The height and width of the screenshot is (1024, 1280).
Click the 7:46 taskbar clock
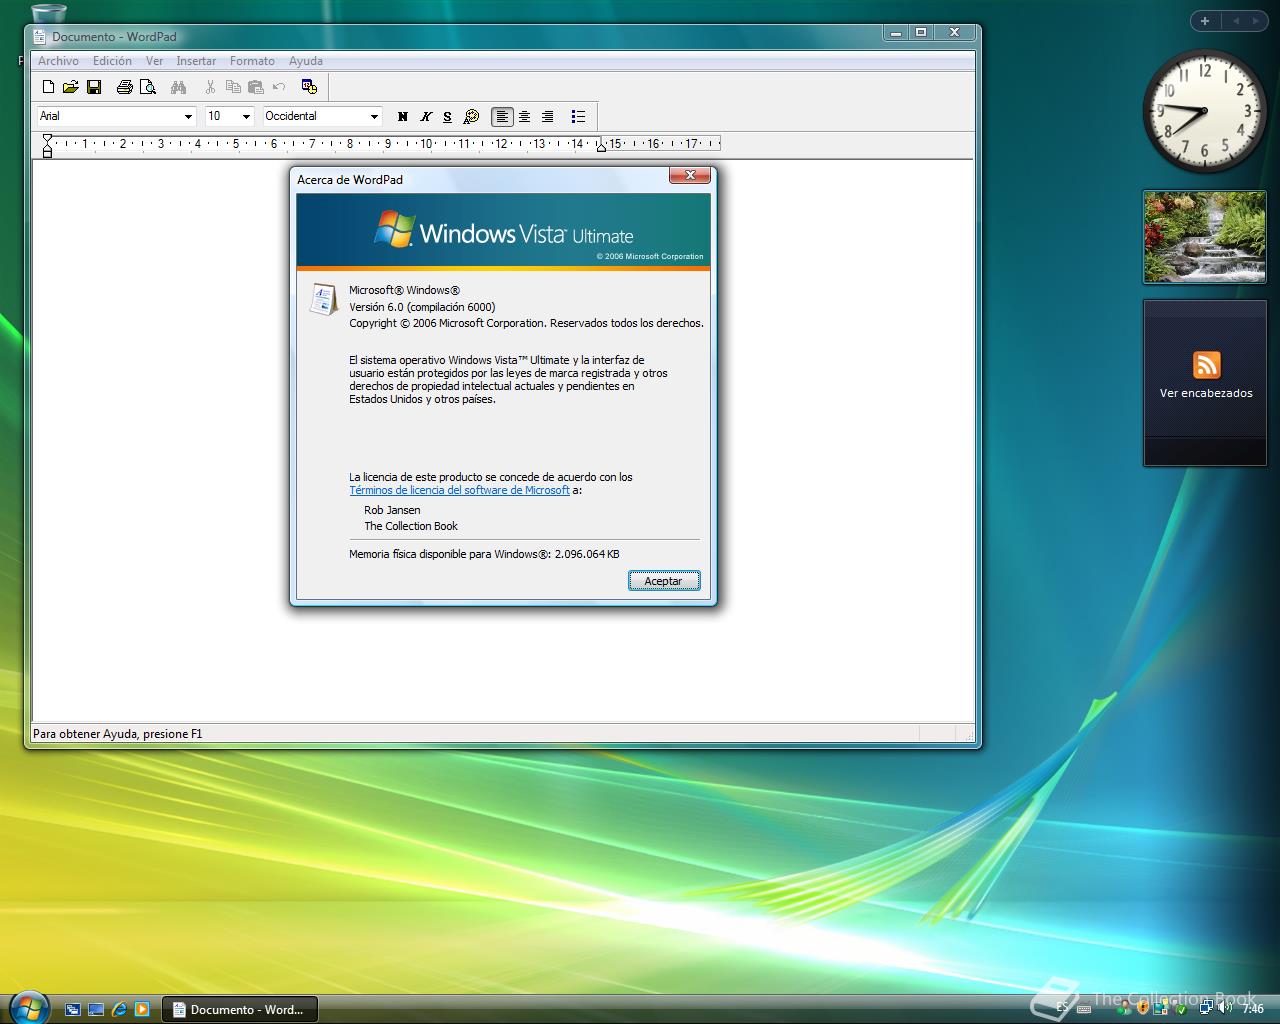pyautogui.click(x=1253, y=1009)
